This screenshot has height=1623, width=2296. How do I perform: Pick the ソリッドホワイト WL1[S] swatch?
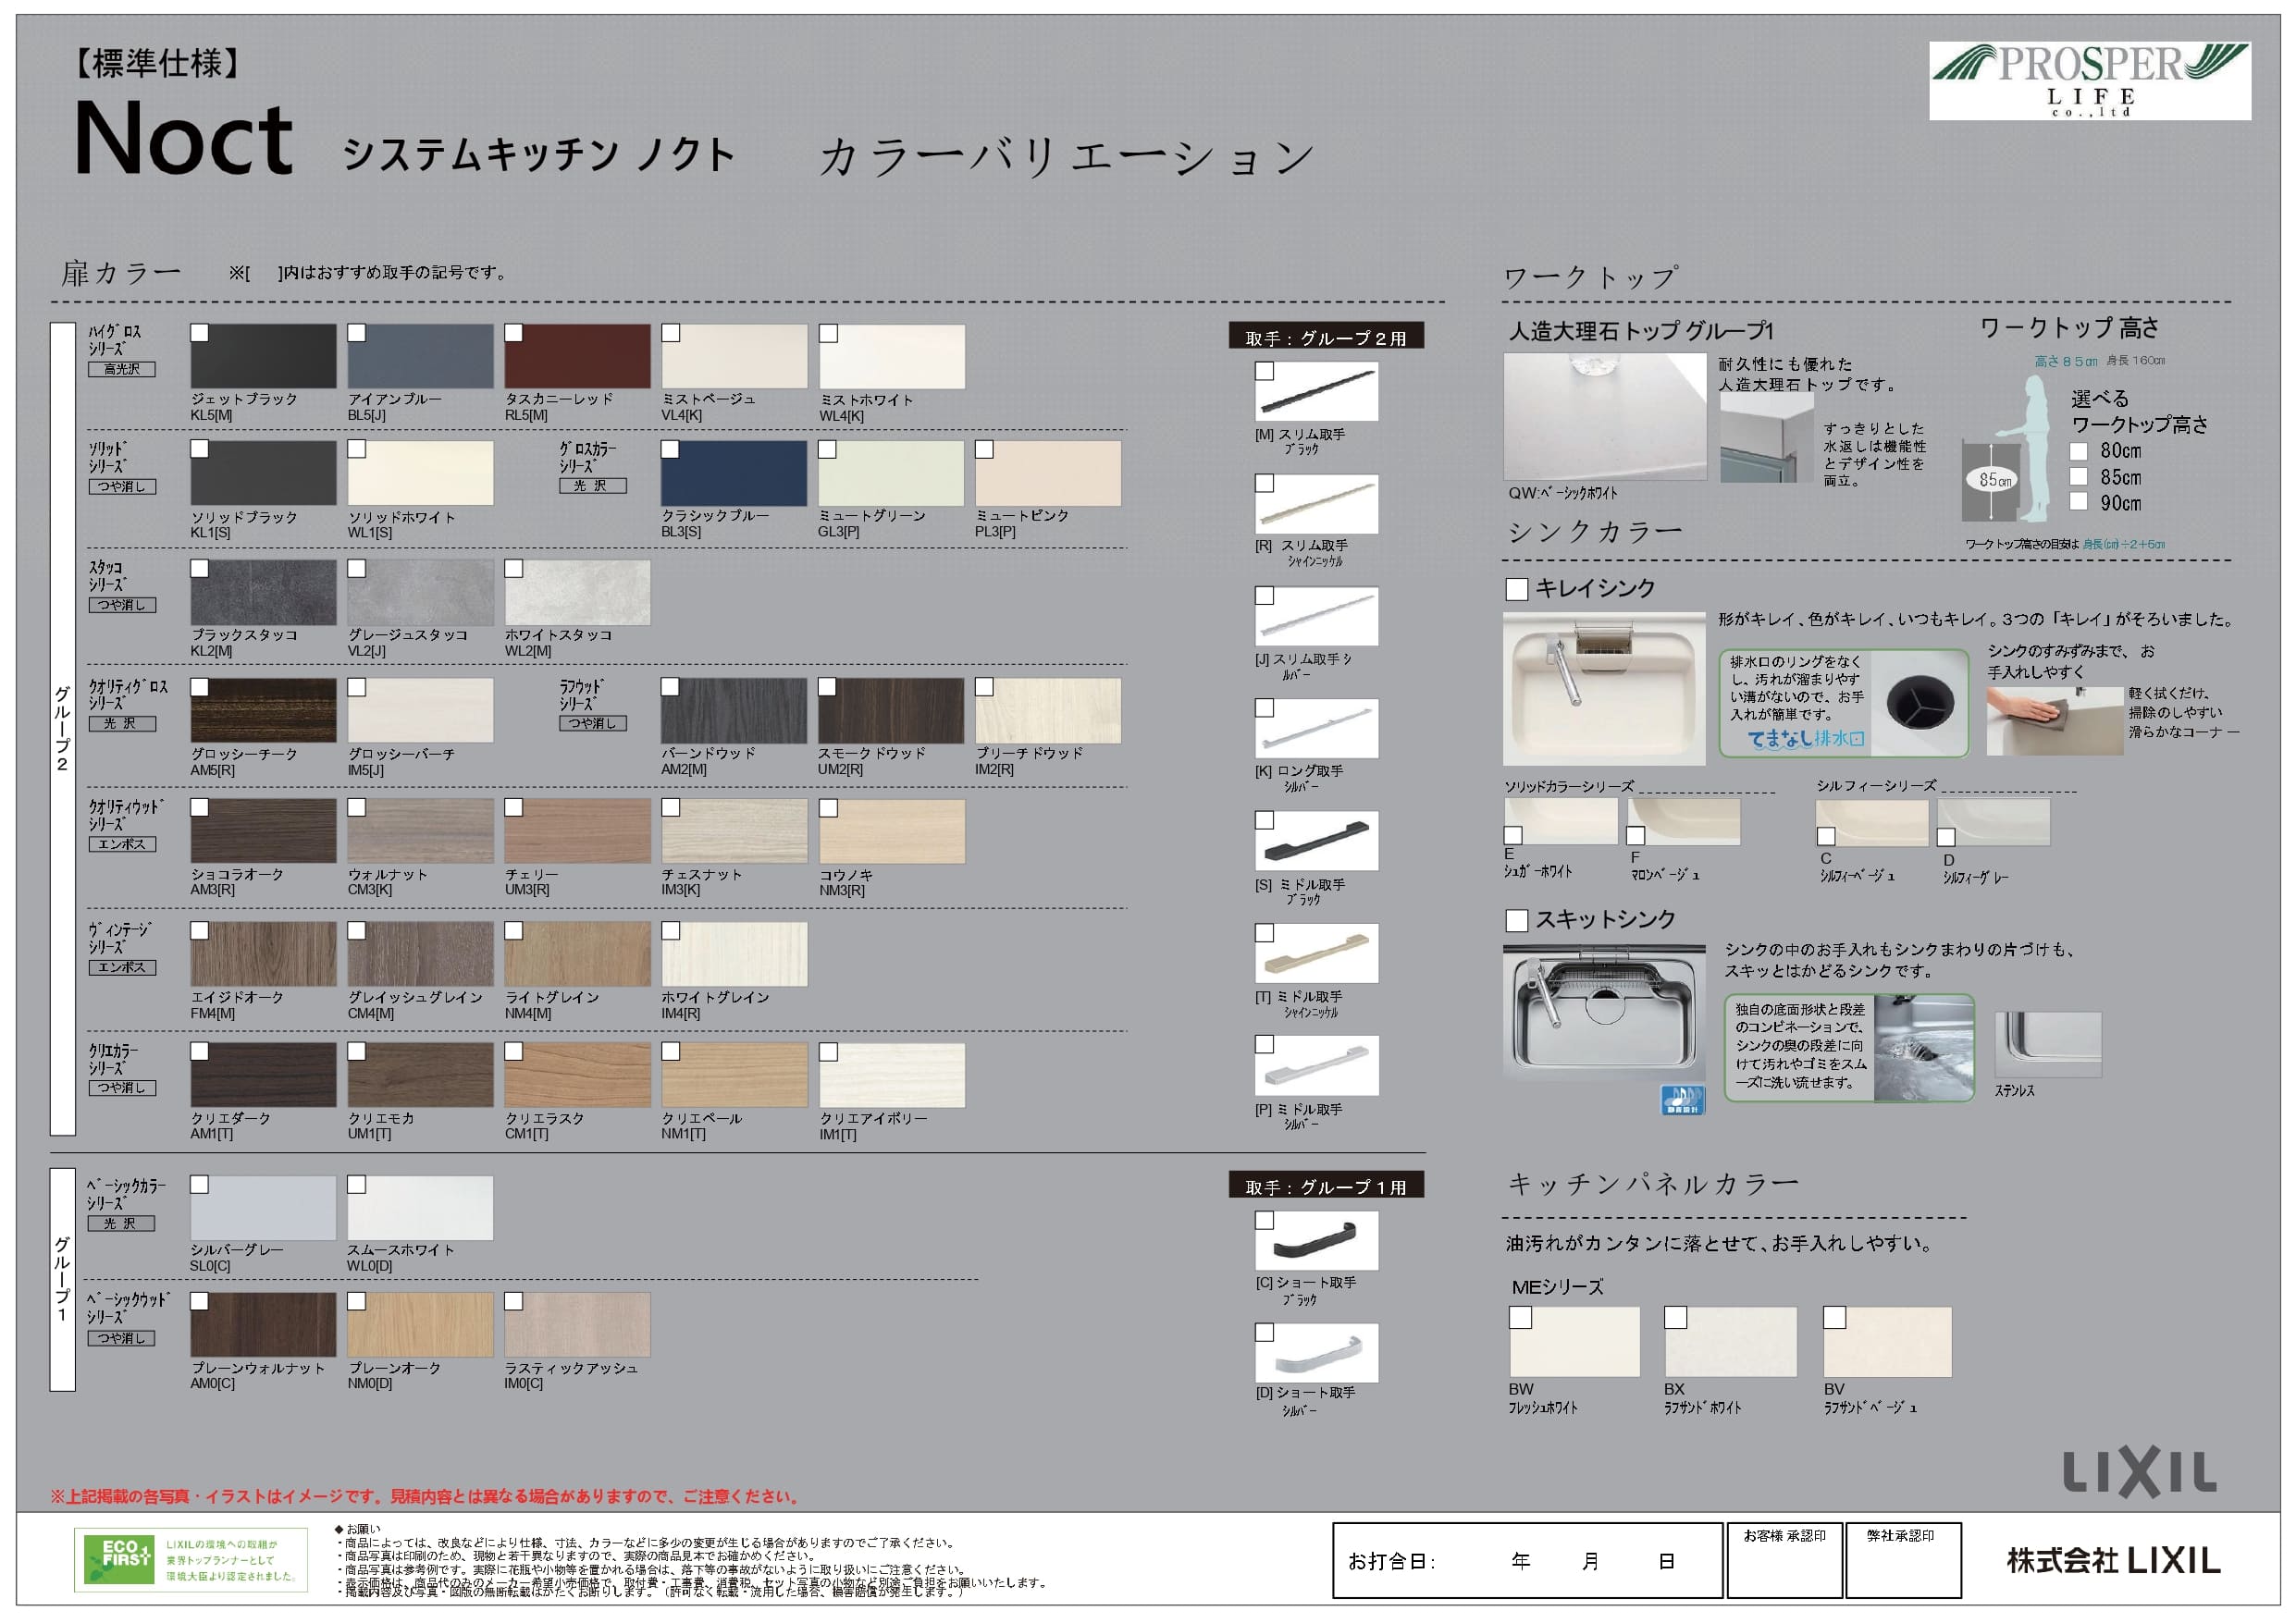pos(421,473)
